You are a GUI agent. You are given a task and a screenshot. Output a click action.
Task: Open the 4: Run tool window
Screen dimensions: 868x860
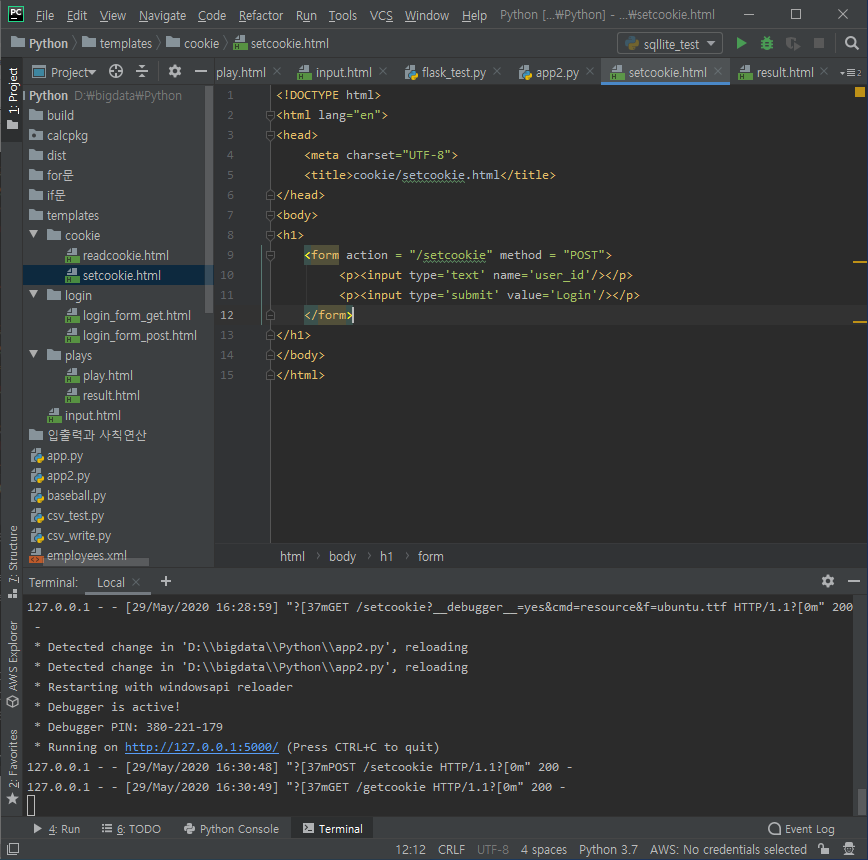point(57,828)
